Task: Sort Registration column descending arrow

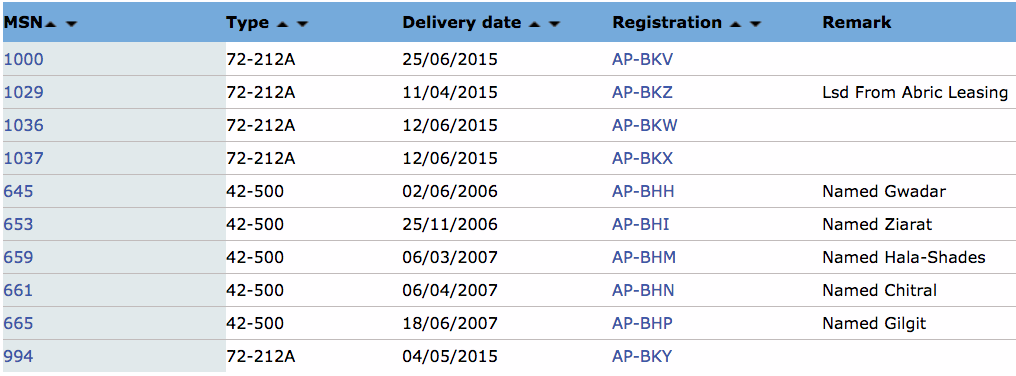Action: [x=755, y=24]
